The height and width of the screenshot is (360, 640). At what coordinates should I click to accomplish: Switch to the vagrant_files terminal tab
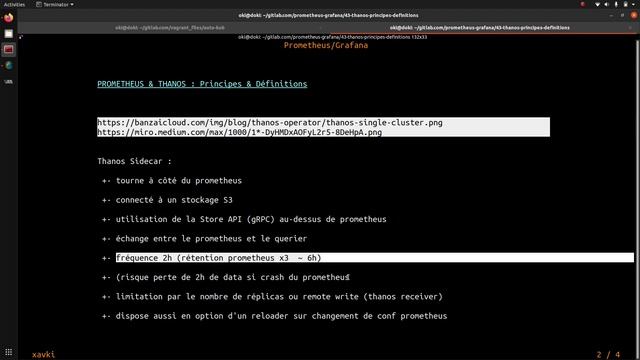170,28
